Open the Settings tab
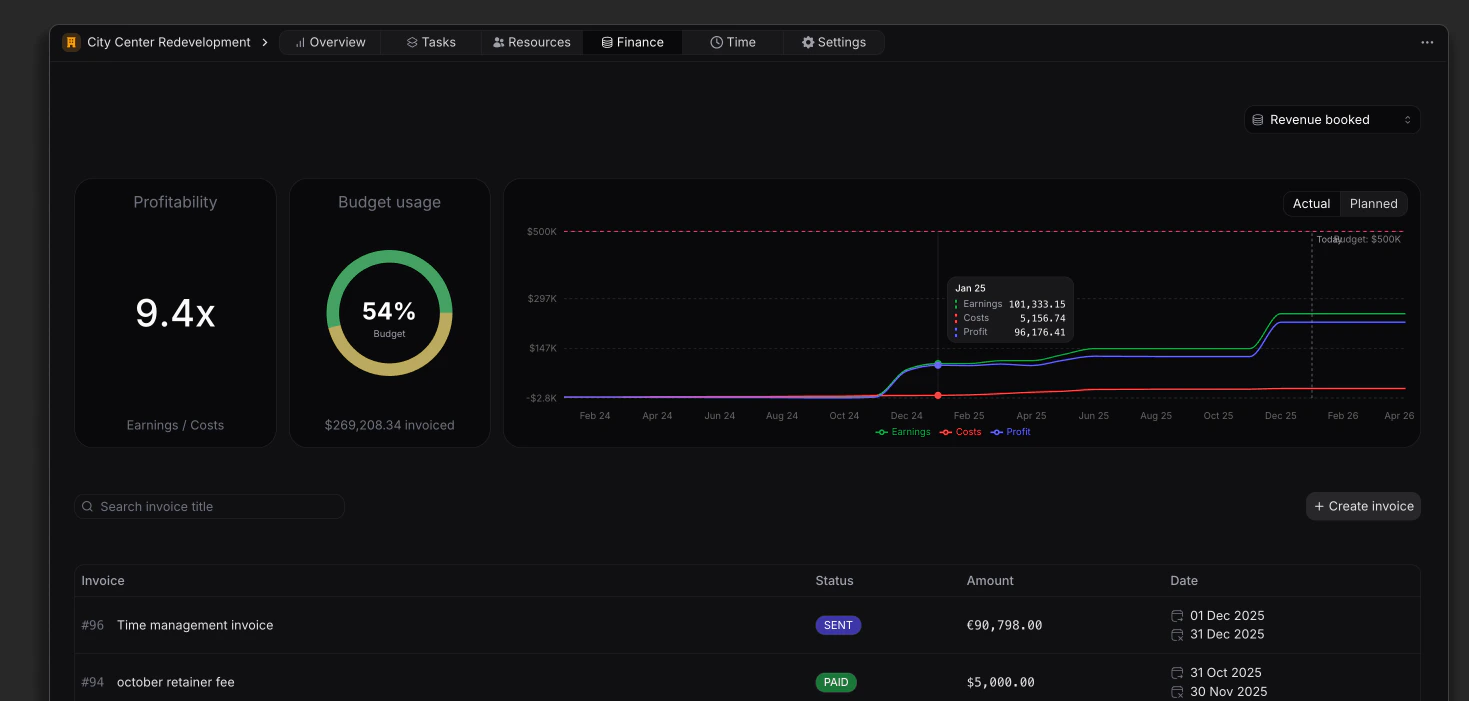 tap(834, 42)
